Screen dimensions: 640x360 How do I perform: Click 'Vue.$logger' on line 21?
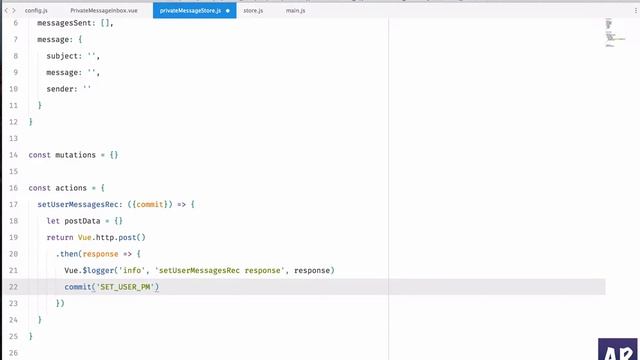(x=89, y=270)
